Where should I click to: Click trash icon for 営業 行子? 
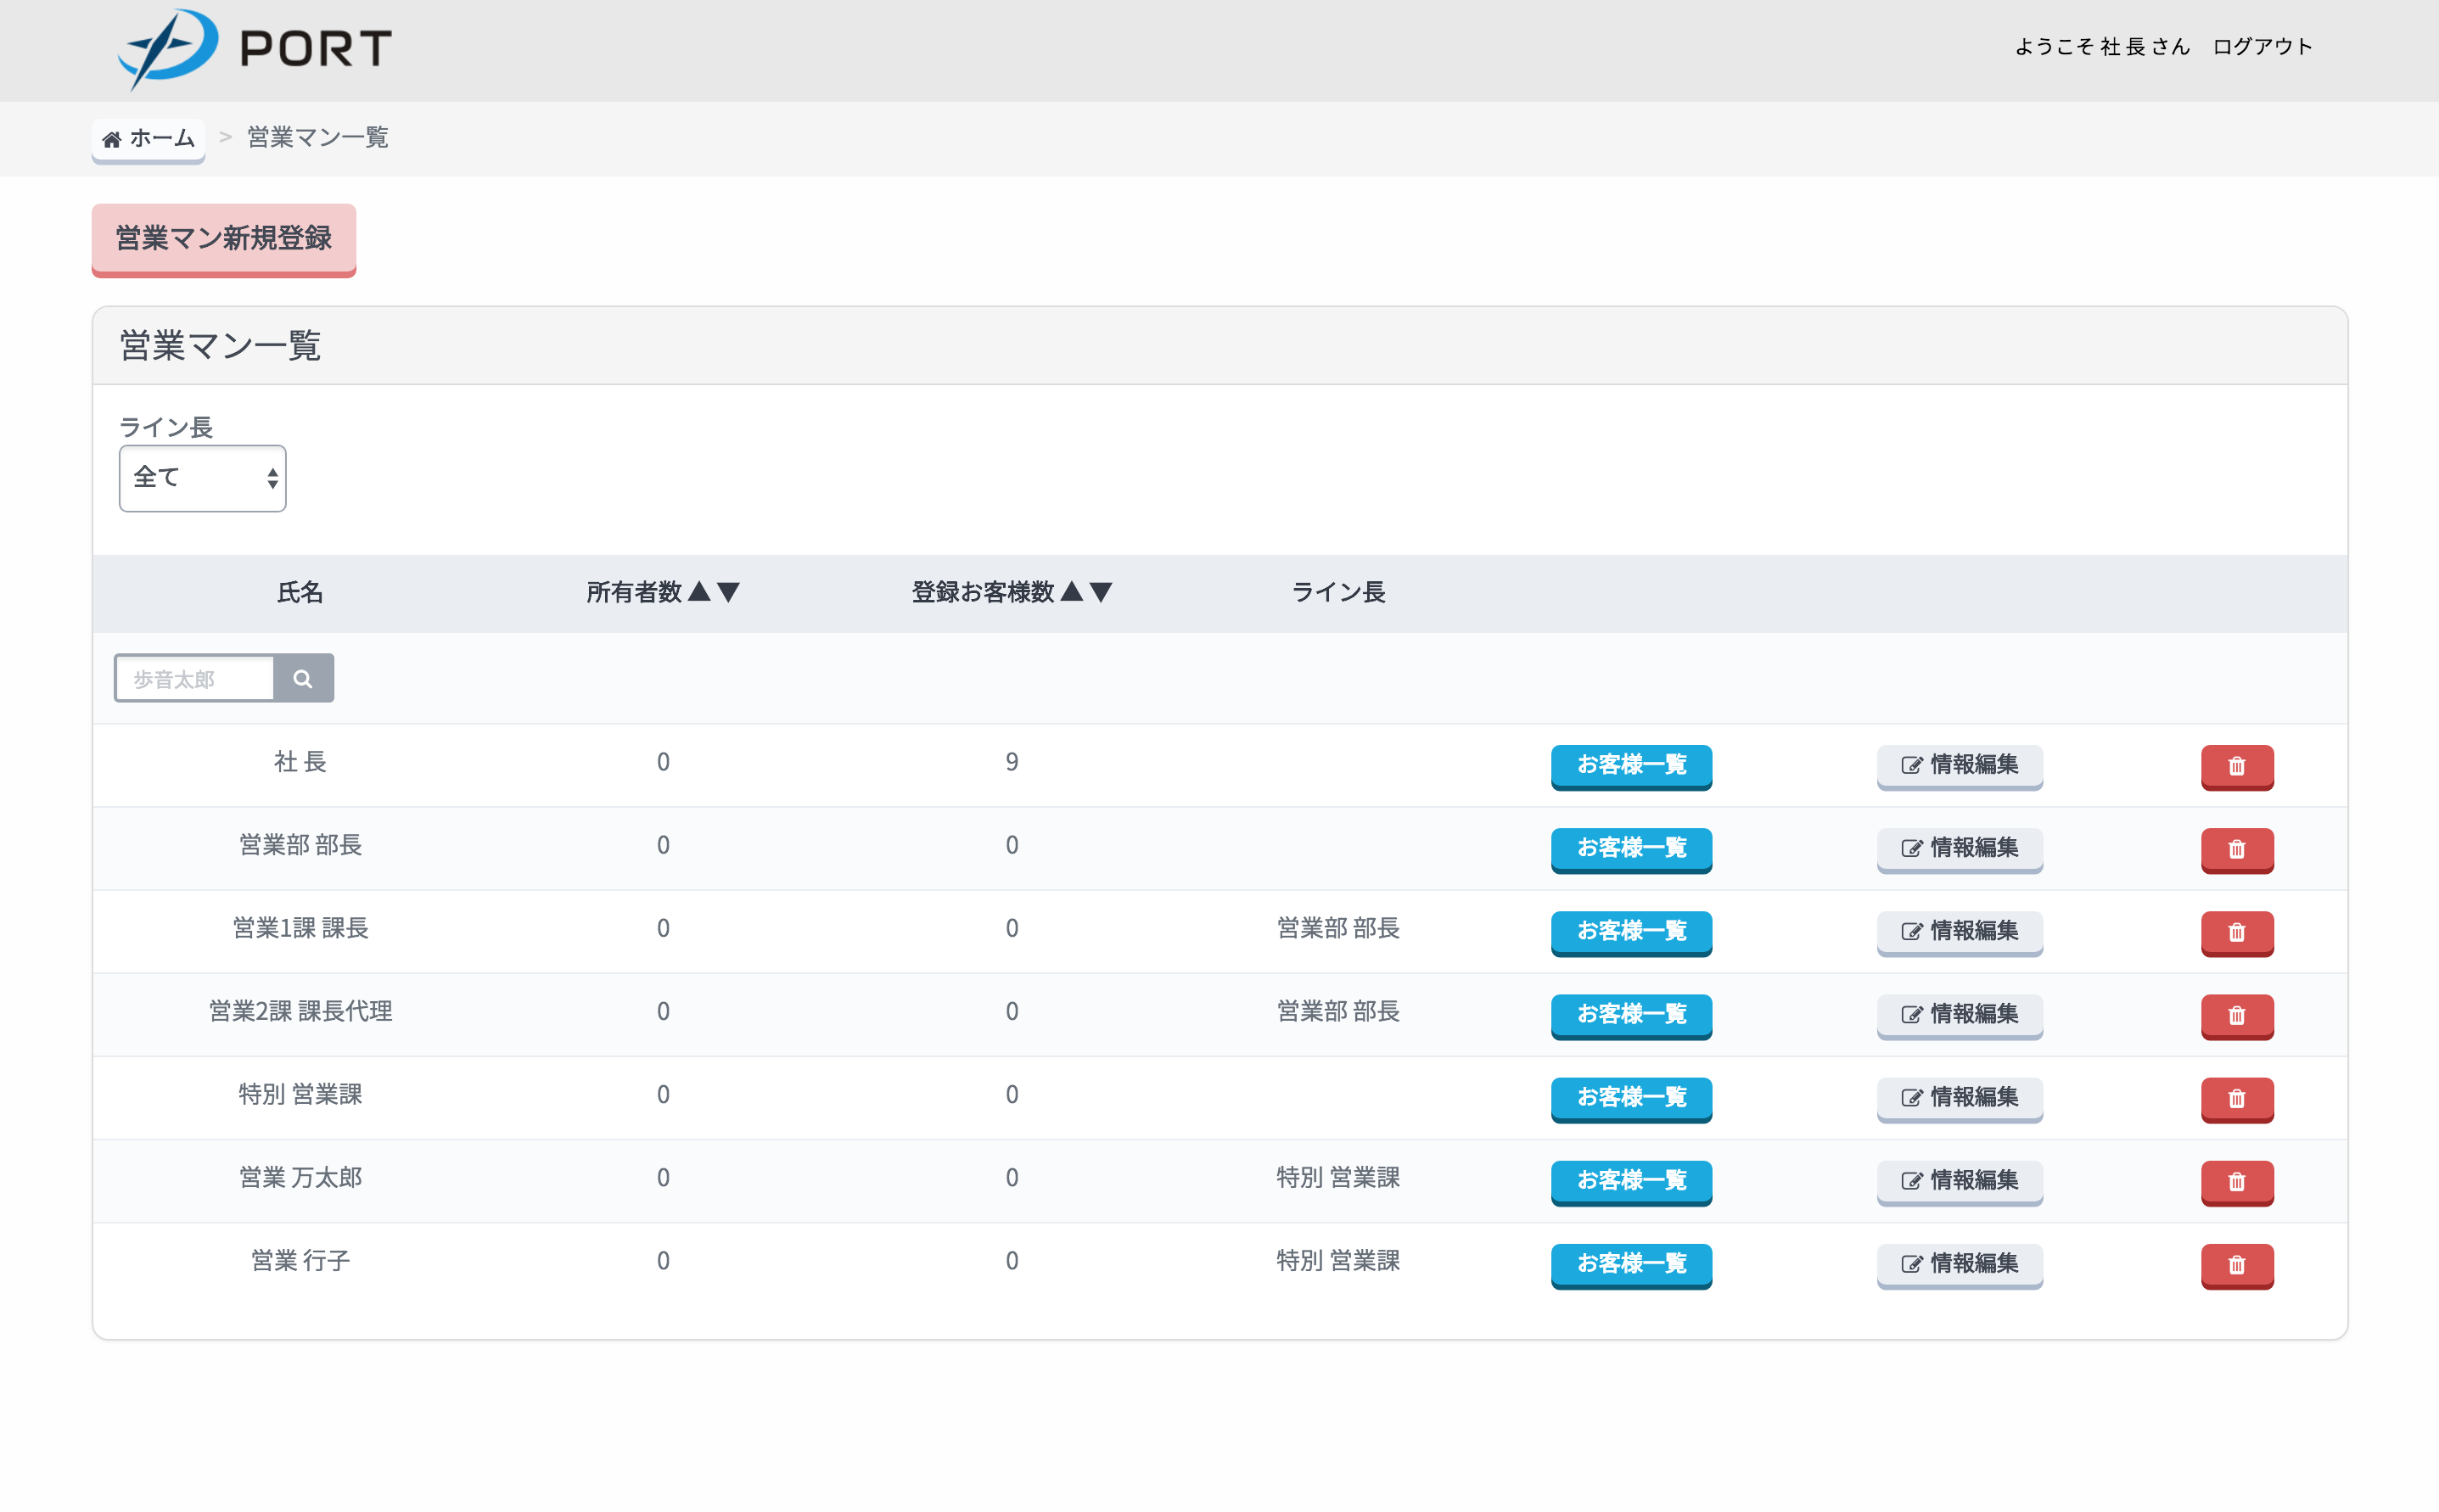click(2236, 1265)
